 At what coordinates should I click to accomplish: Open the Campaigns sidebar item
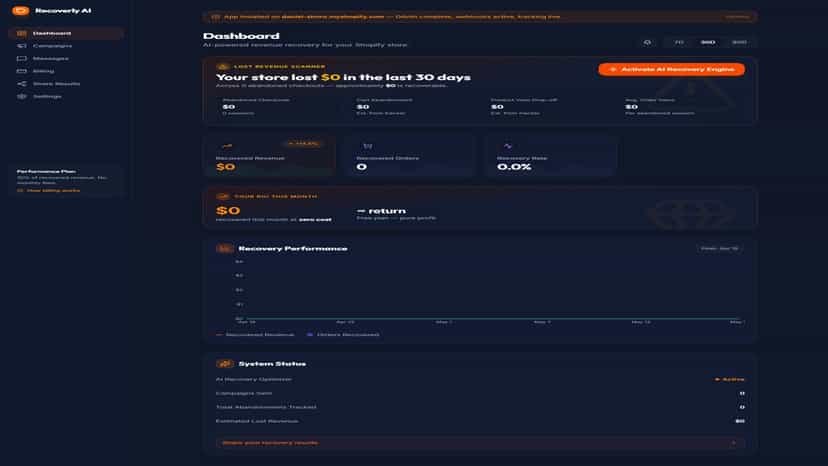pyautogui.click(x=66, y=46)
